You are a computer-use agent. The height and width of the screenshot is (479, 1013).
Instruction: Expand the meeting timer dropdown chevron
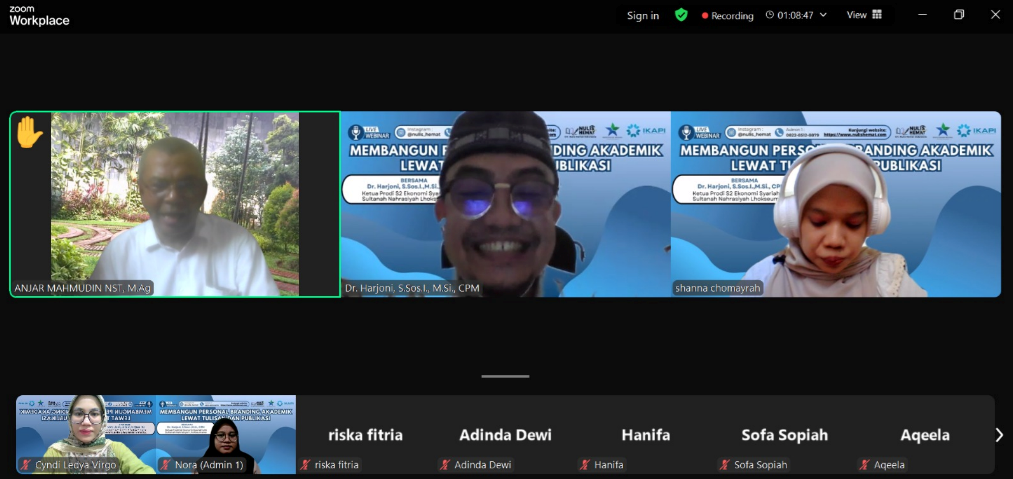tap(824, 15)
